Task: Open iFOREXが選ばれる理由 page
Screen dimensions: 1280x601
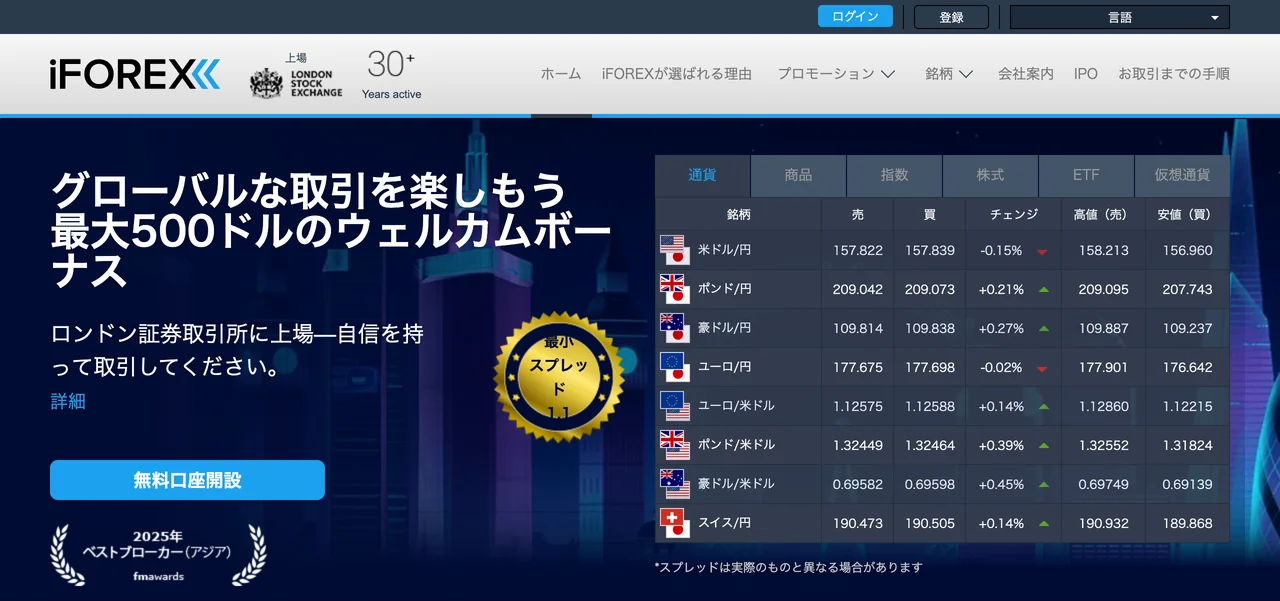Action: [x=677, y=74]
